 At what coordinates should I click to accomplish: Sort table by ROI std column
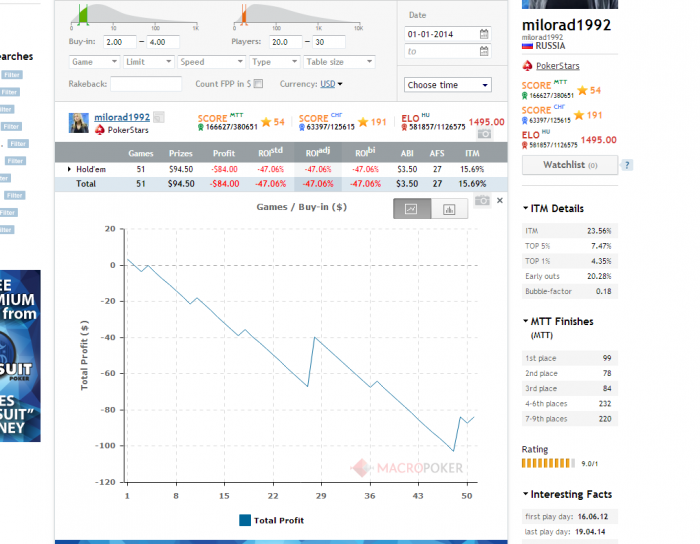point(271,152)
